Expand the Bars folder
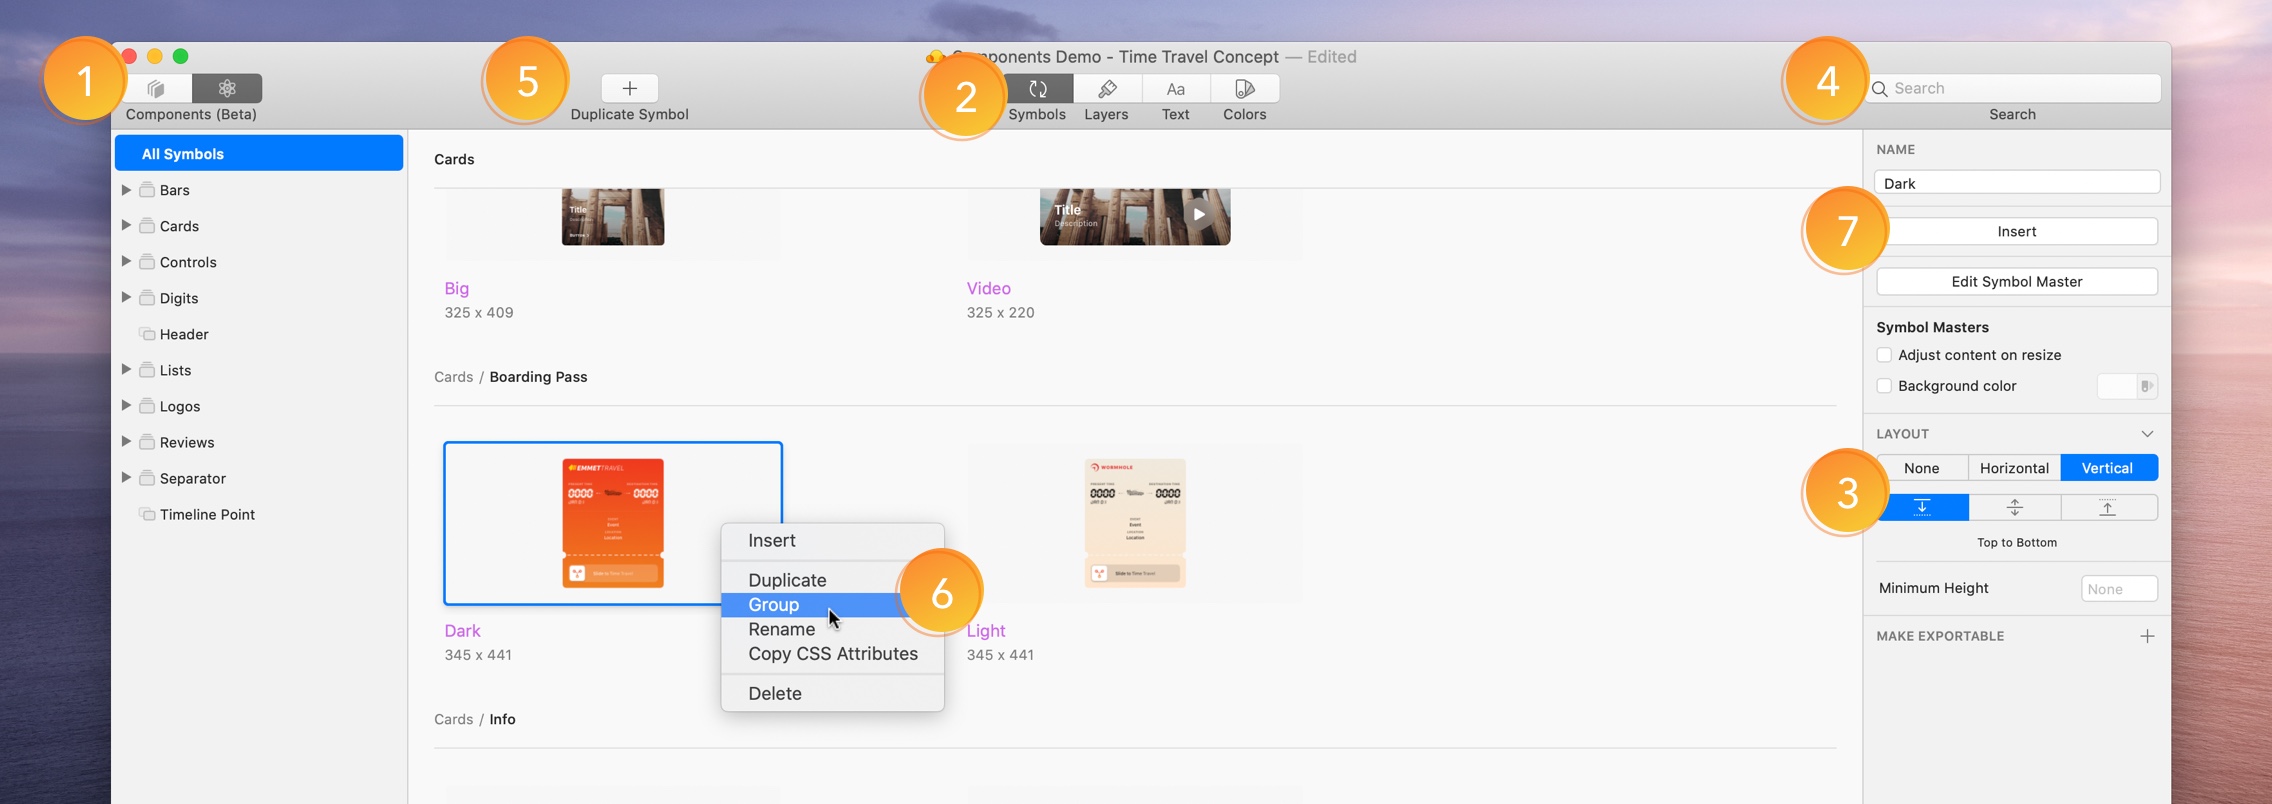 tap(126, 190)
